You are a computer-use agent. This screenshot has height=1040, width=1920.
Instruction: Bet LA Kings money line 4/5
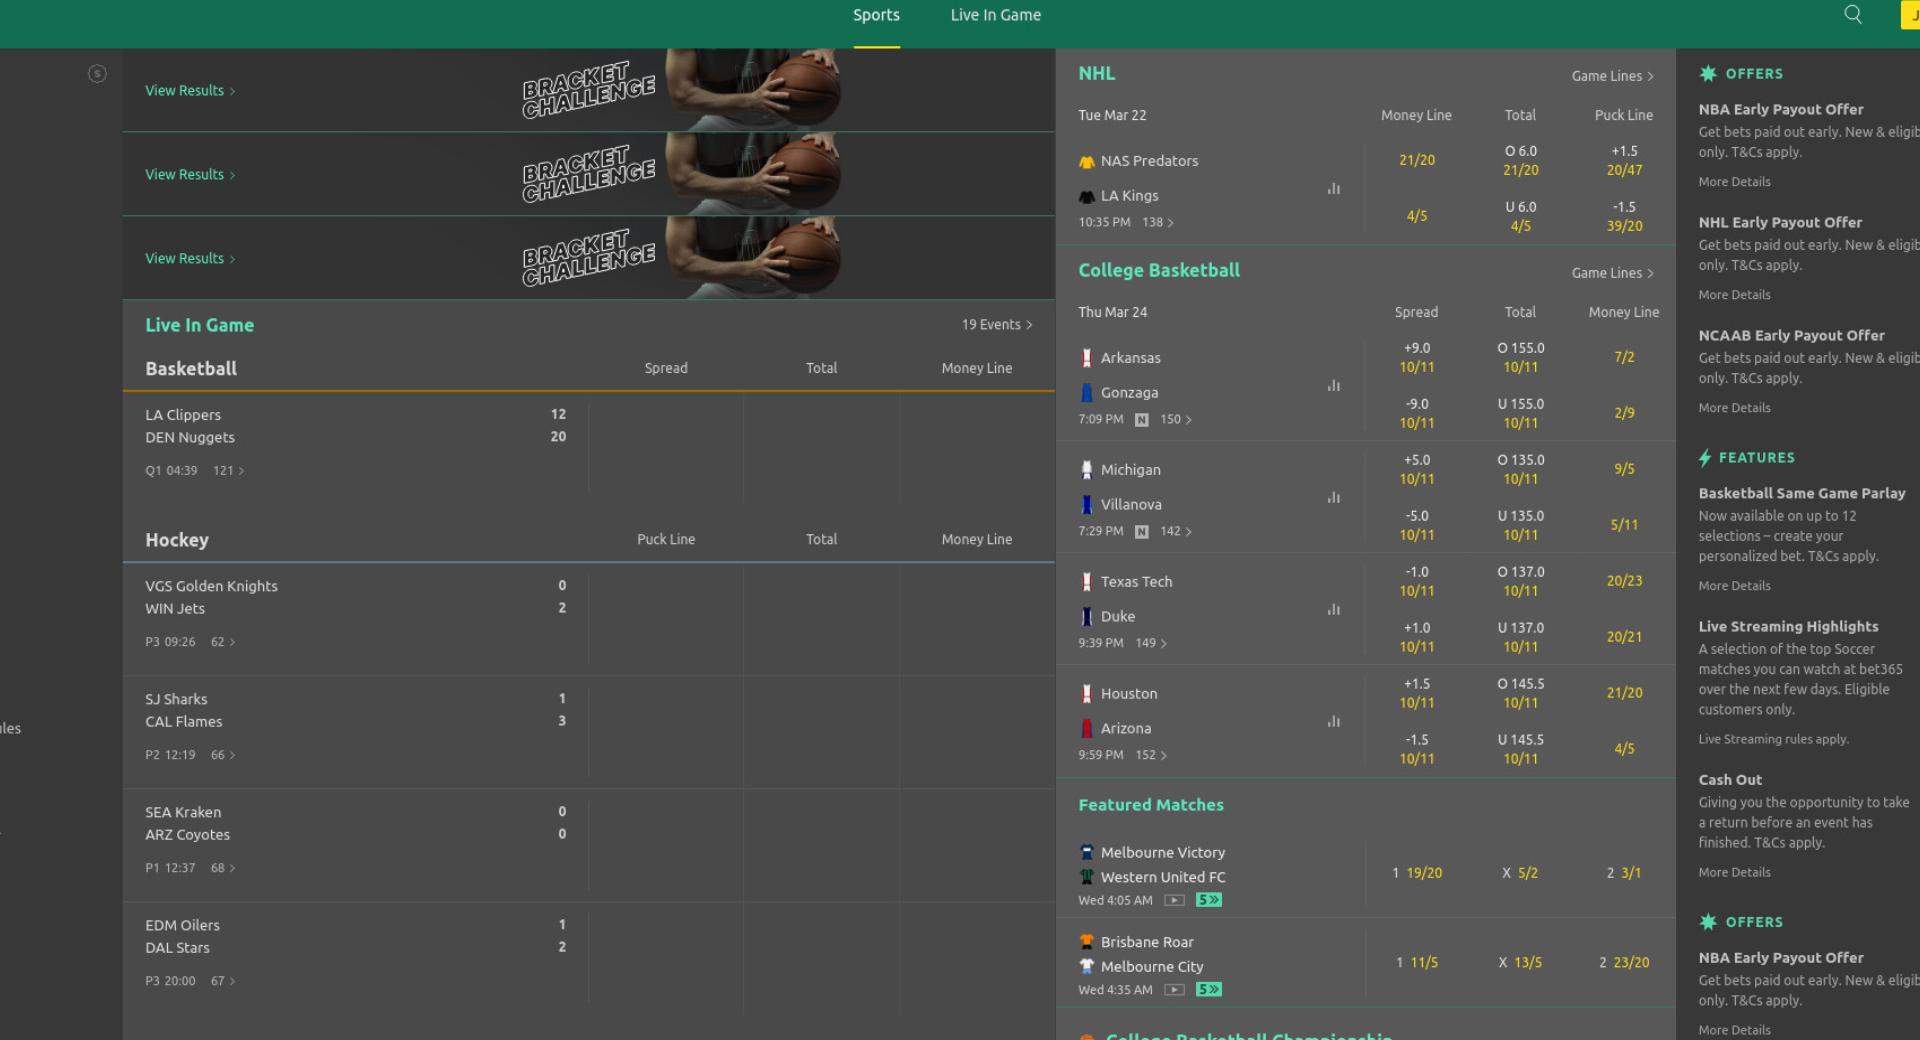[x=1416, y=216]
